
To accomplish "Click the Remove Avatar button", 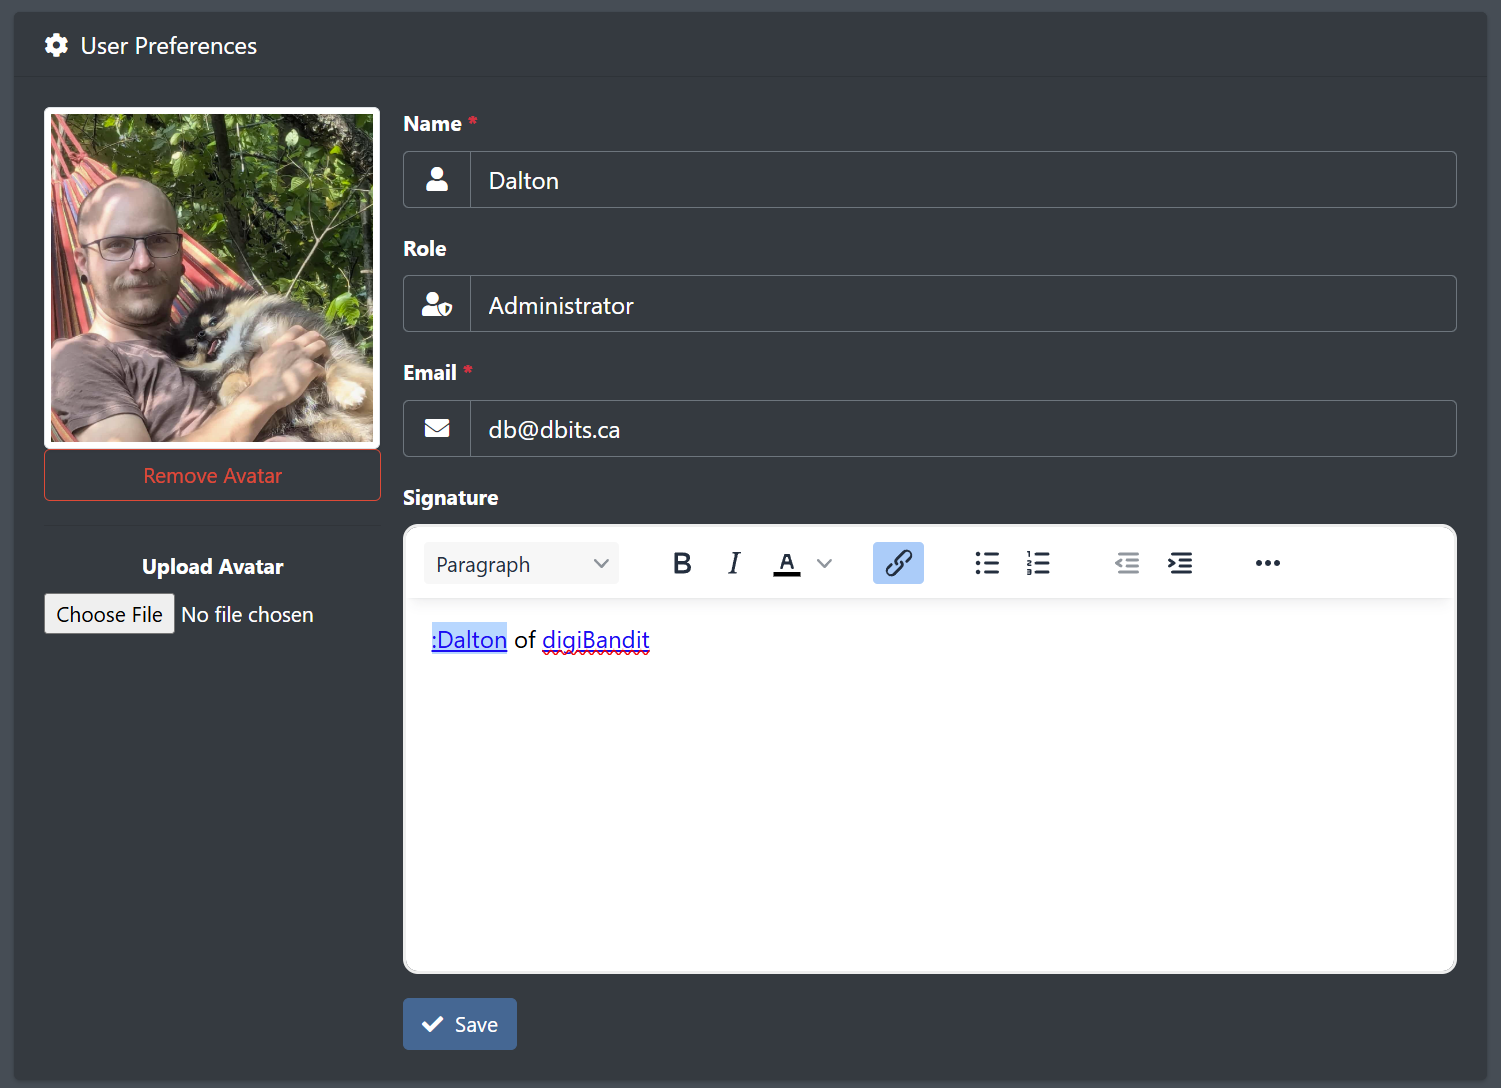I will click(x=212, y=476).
